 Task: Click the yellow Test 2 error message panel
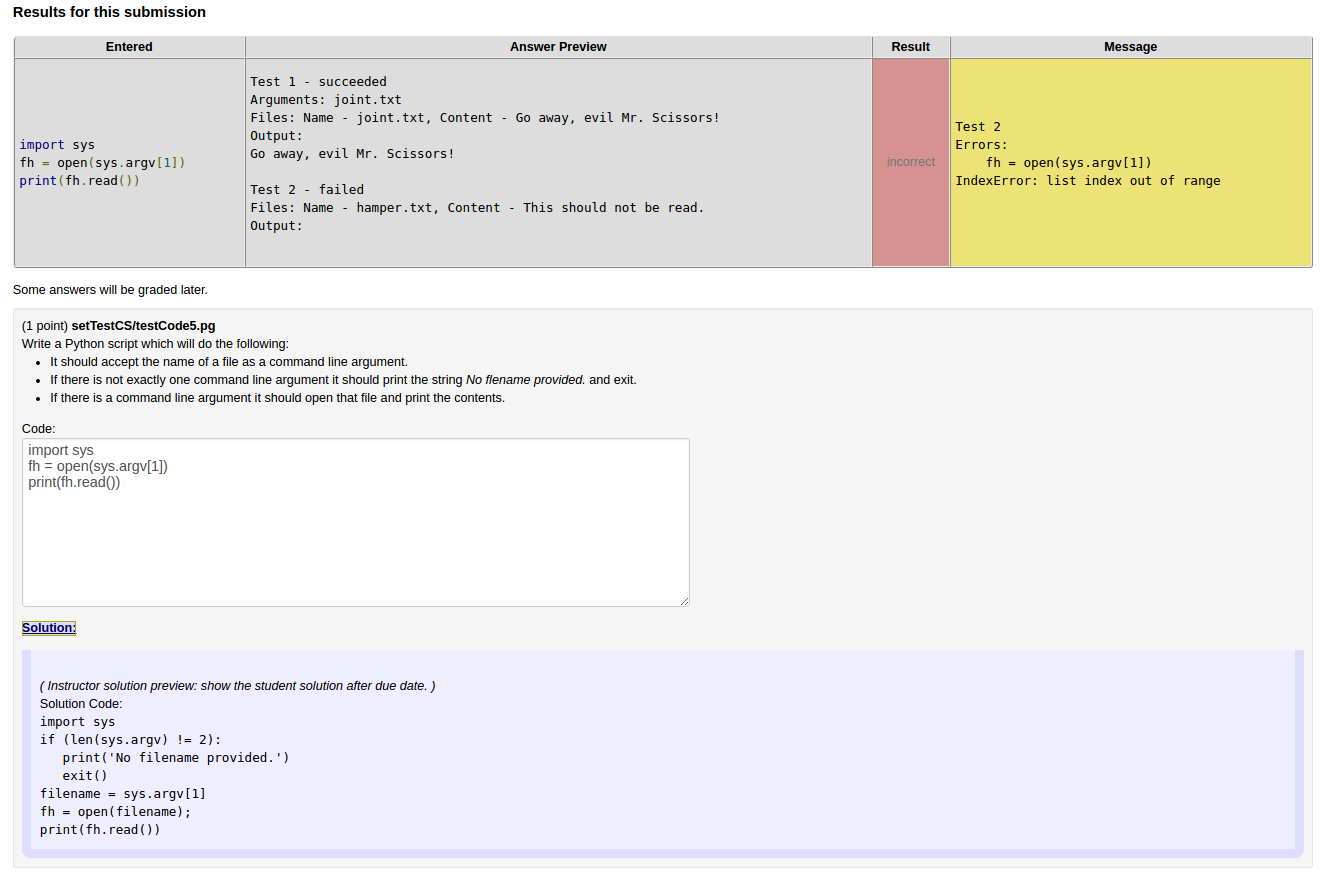pos(1130,160)
